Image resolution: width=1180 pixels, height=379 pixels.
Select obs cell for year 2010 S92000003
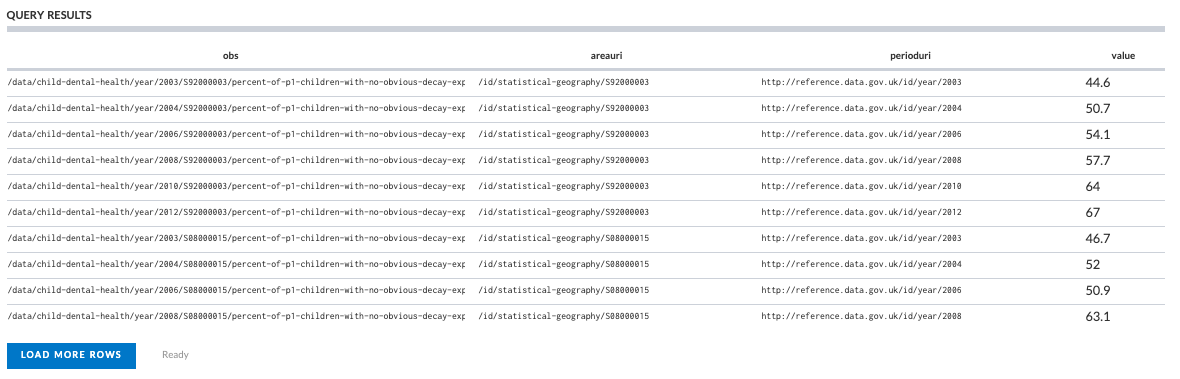236,186
